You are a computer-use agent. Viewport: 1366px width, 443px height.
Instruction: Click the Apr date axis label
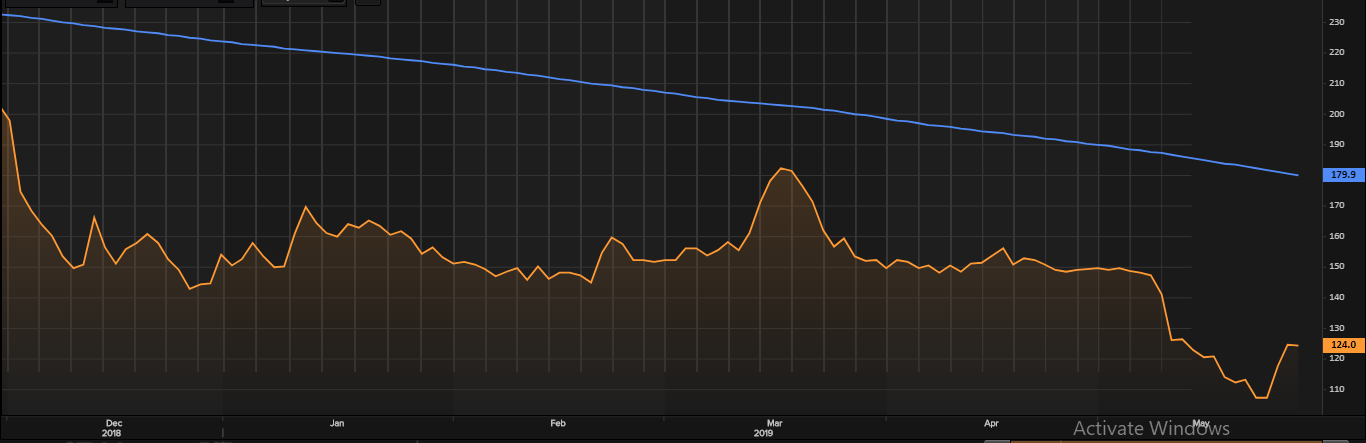[992, 424]
